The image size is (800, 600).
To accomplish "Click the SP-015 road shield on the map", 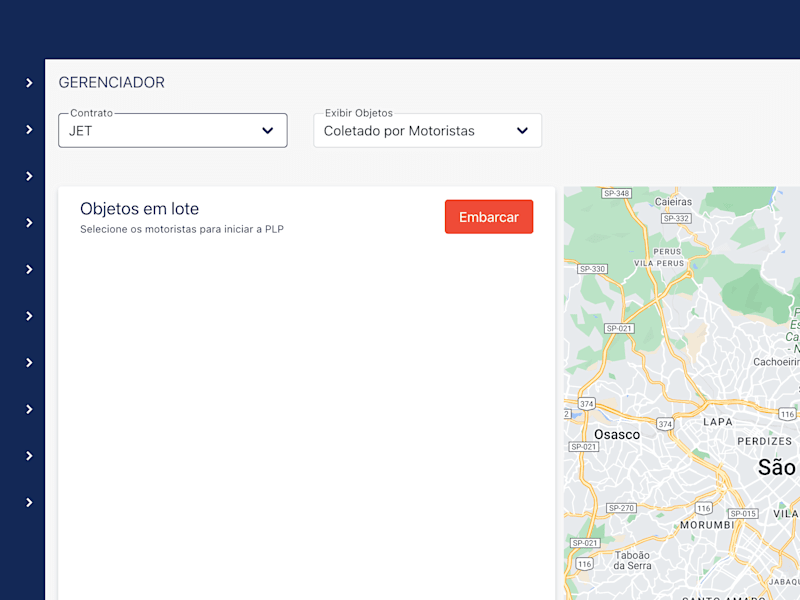I will 743,513.
